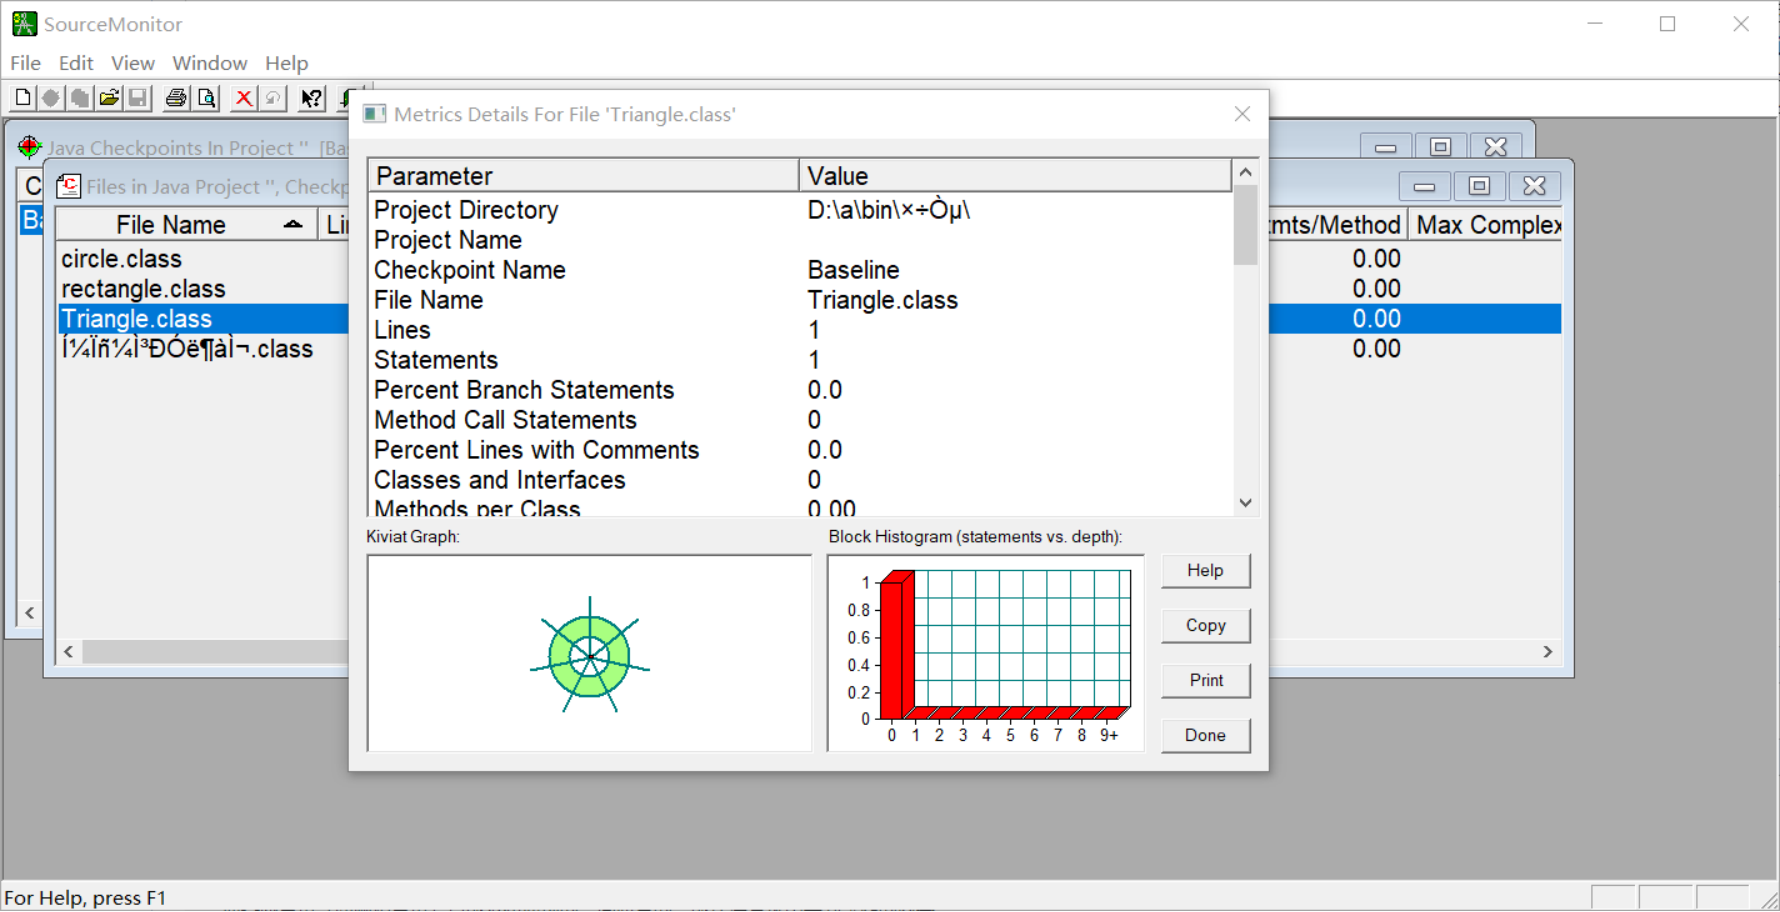This screenshot has width=1780, height=912.
Task: Click the Baseline checkpoint value
Action: 853,270
